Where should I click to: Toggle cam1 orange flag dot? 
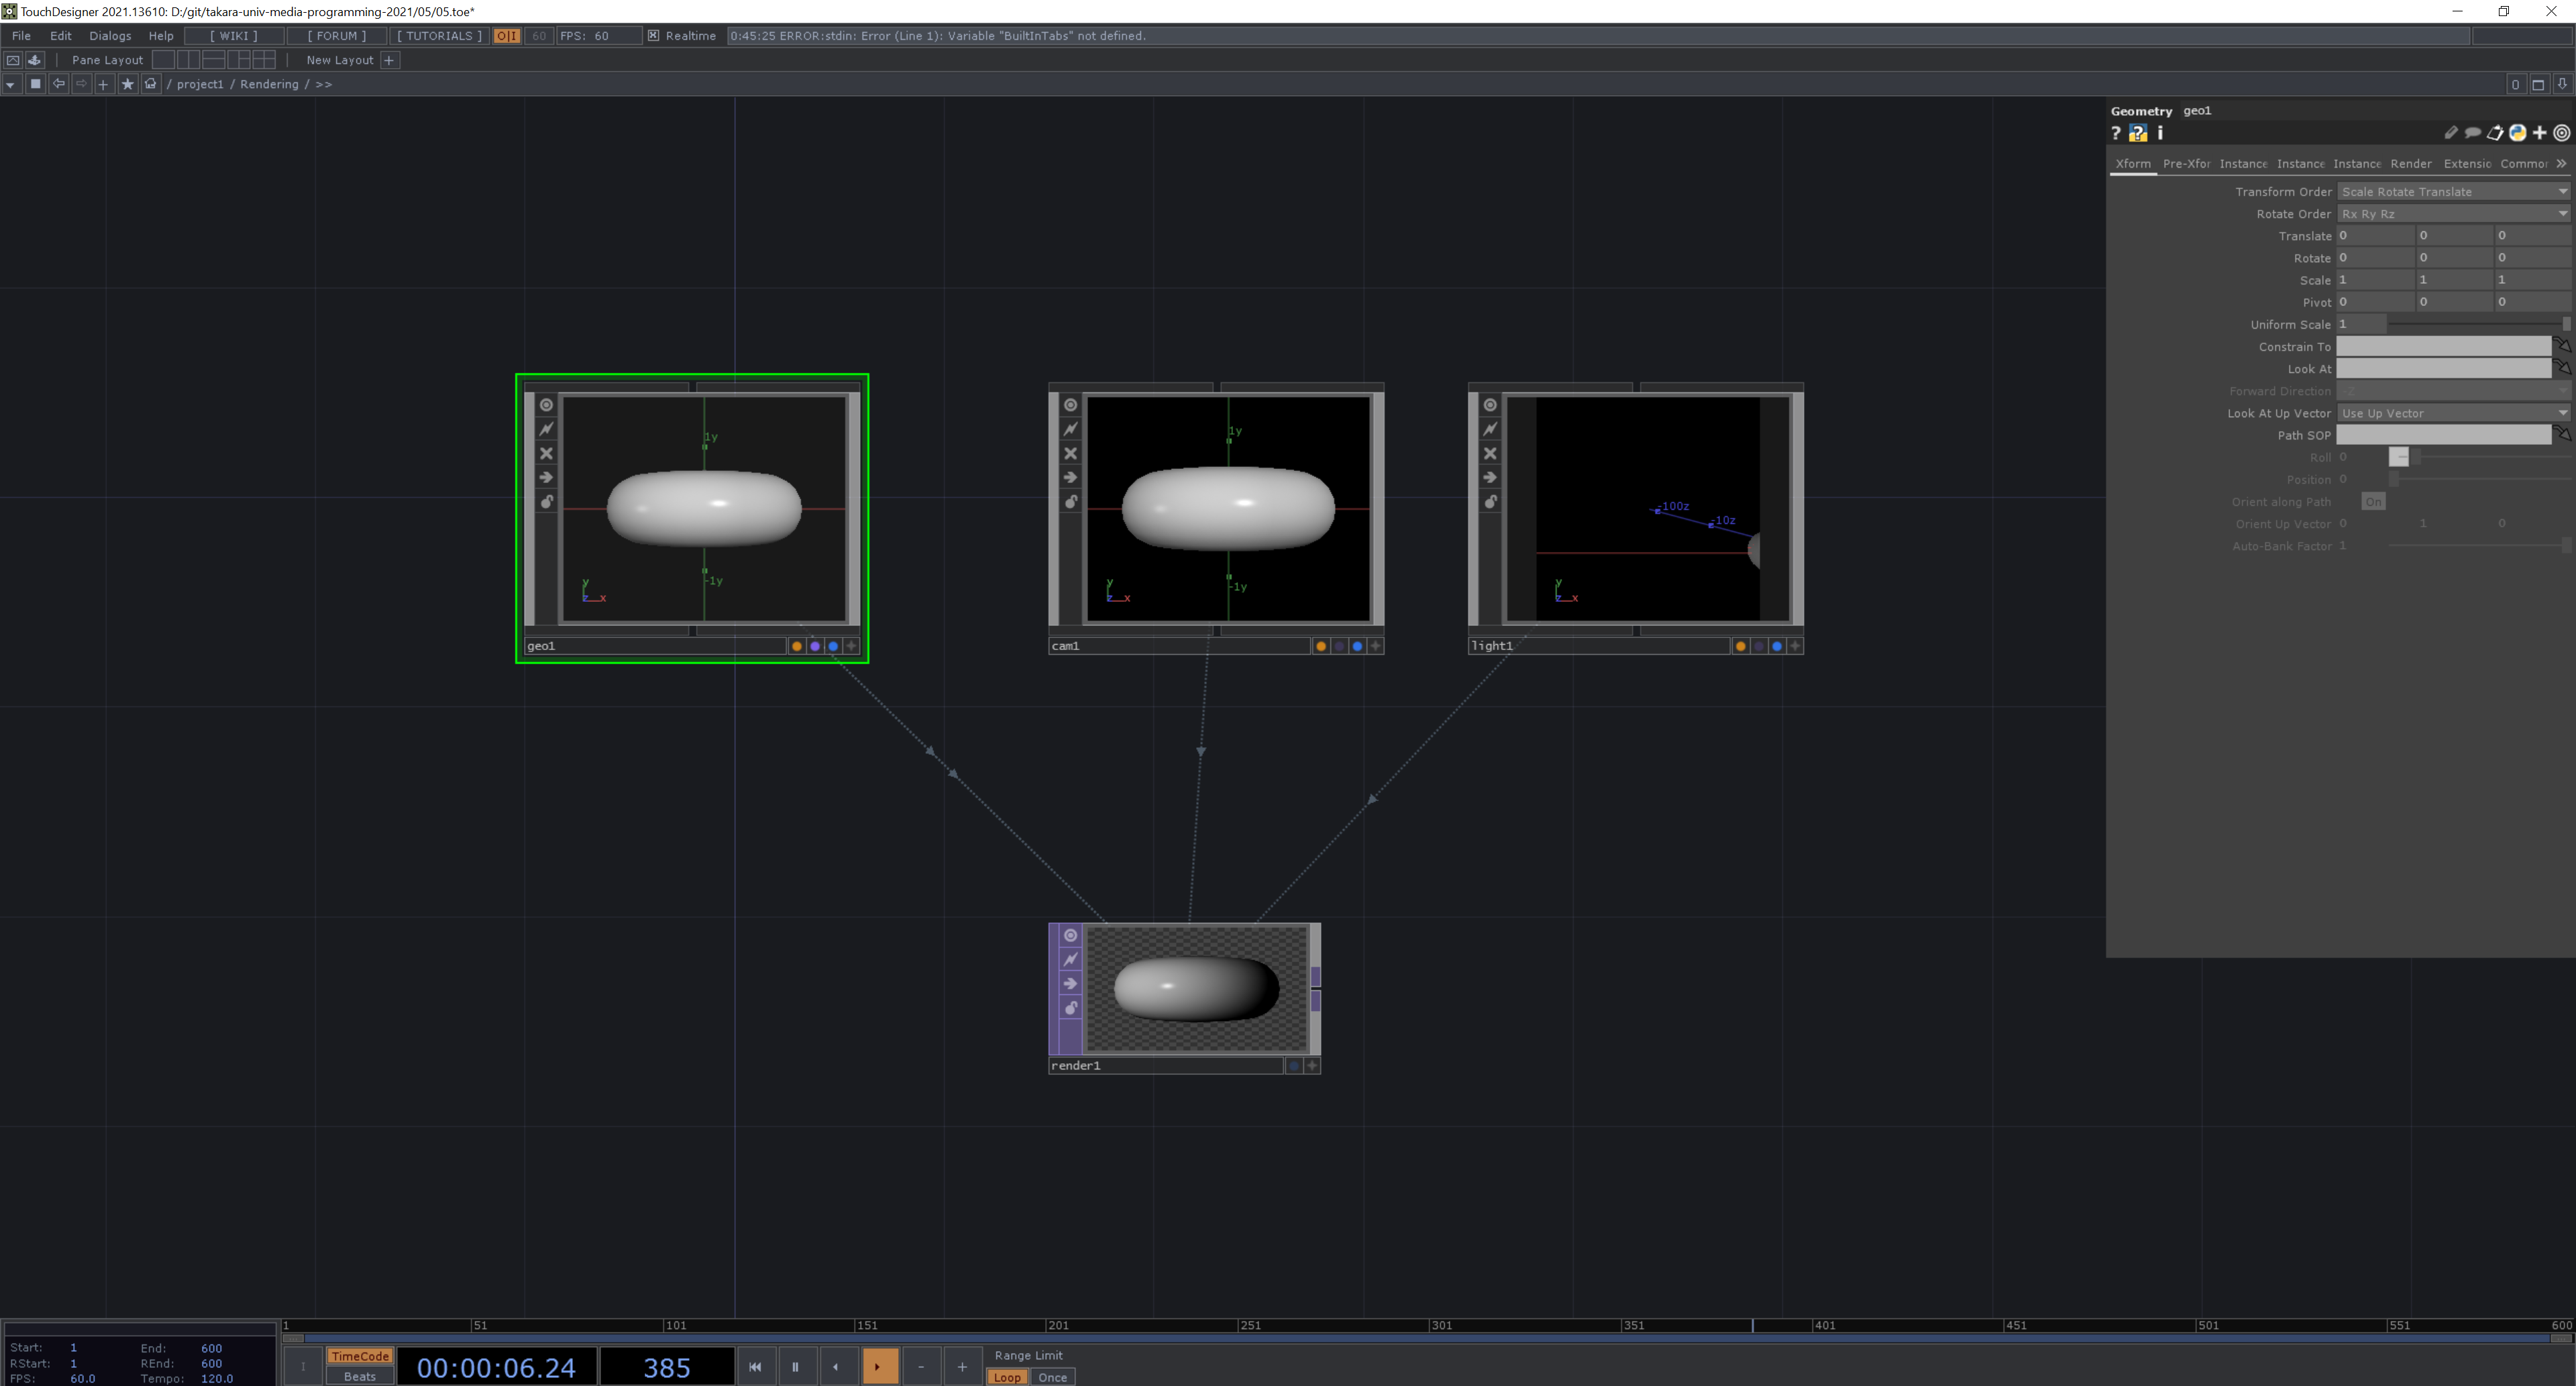click(1321, 646)
